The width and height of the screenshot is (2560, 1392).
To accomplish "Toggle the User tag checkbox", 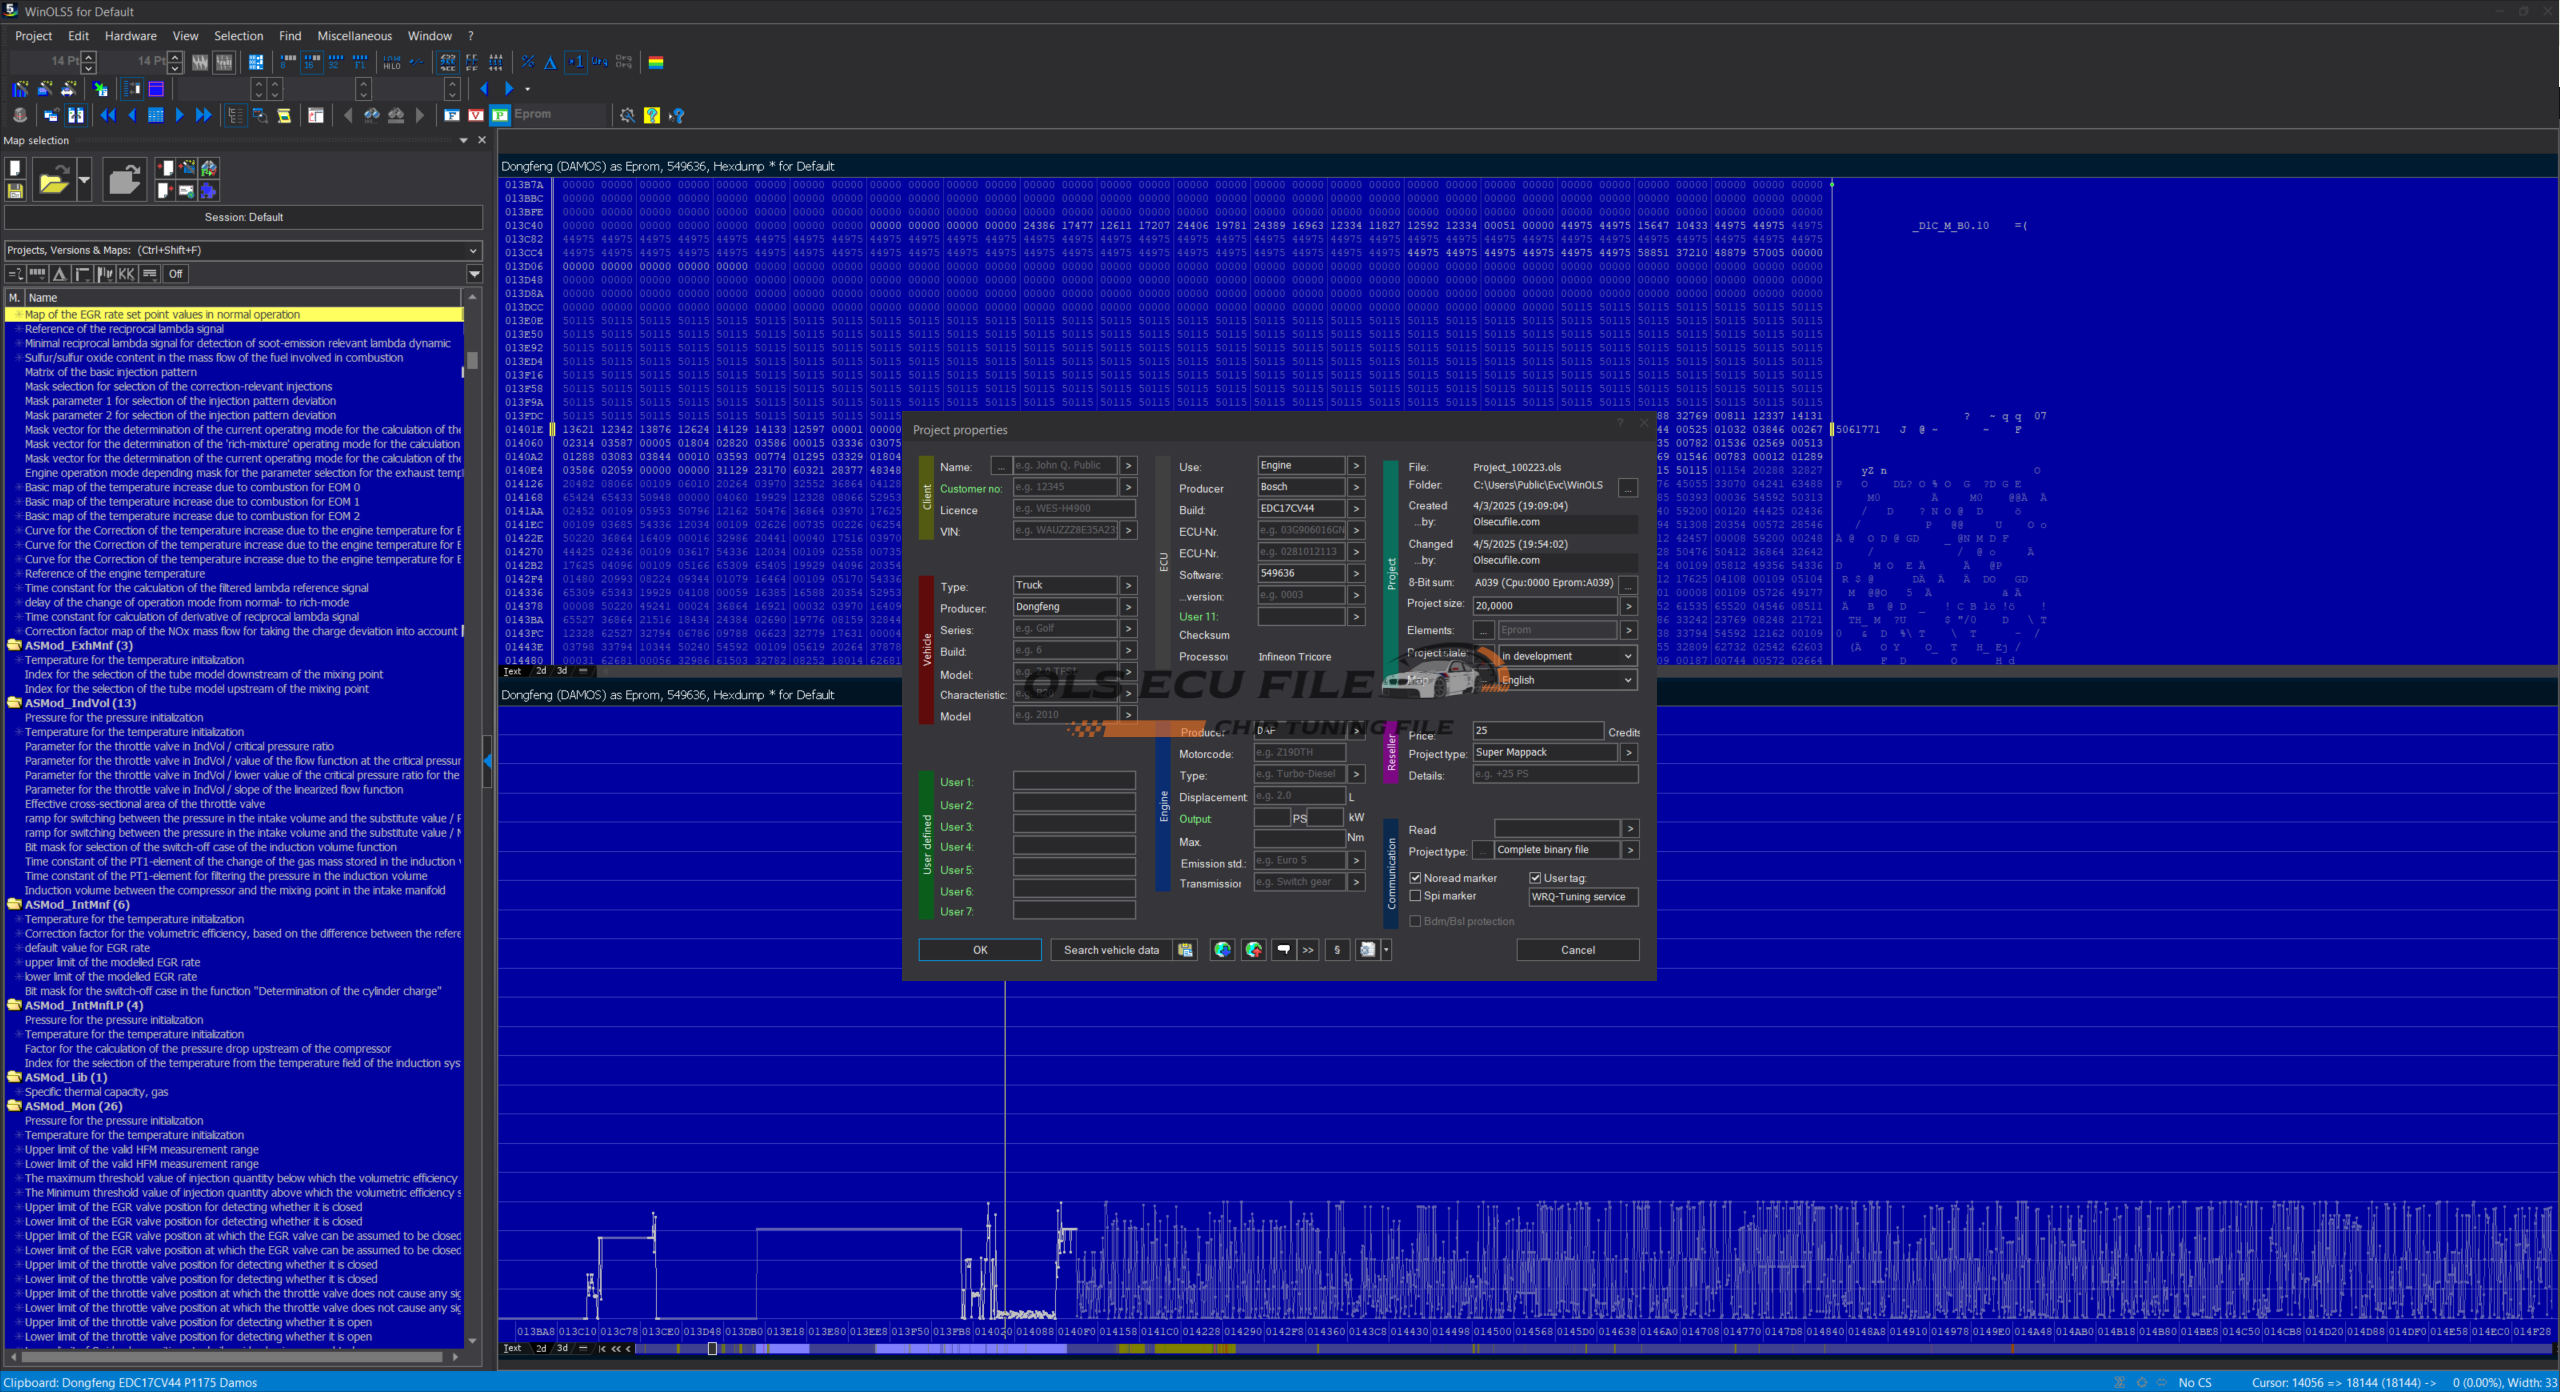I will [1535, 878].
